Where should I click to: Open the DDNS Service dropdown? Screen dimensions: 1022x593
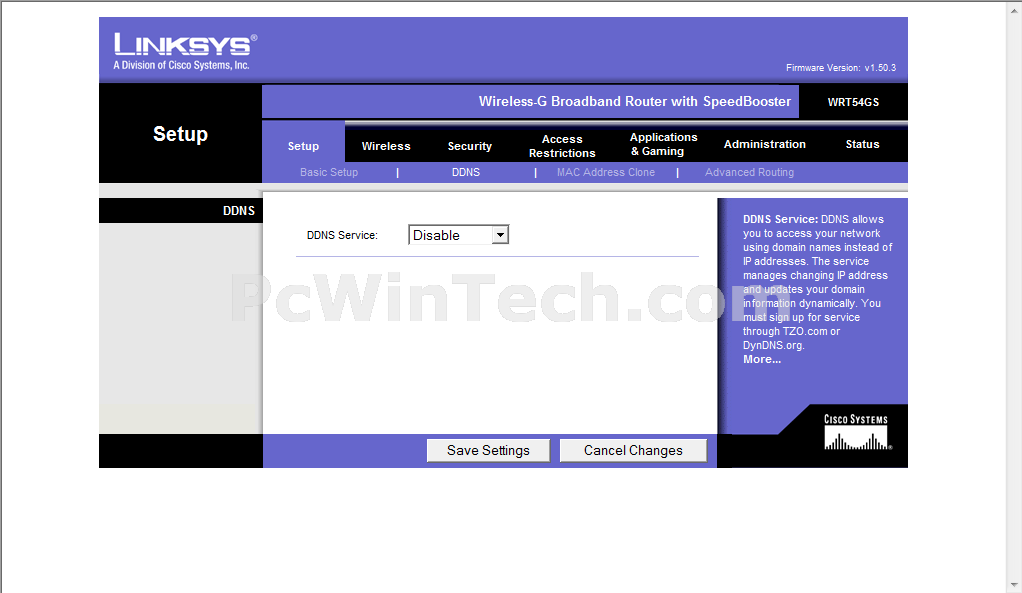(x=458, y=235)
